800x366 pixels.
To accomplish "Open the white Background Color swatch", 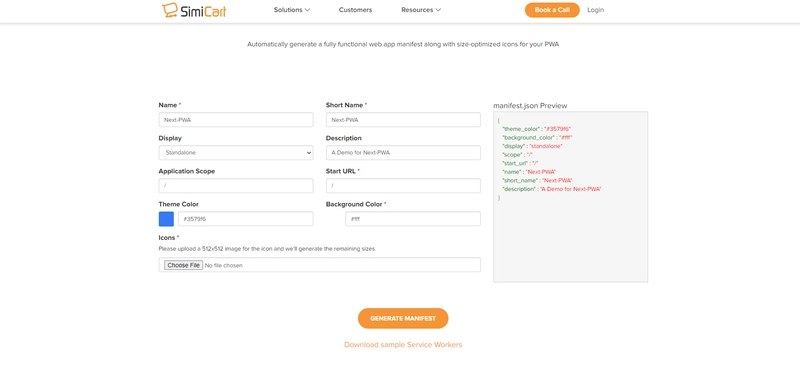I will (x=334, y=219).
